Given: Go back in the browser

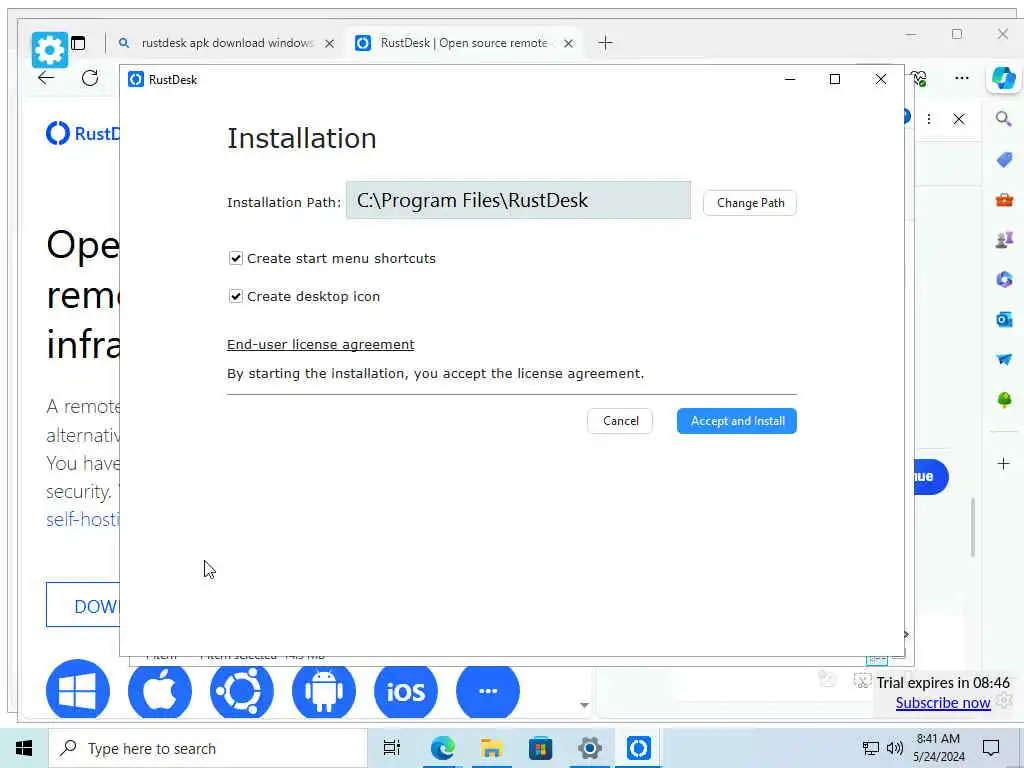Looking at the screenshot, I should [x=46, y=78].
